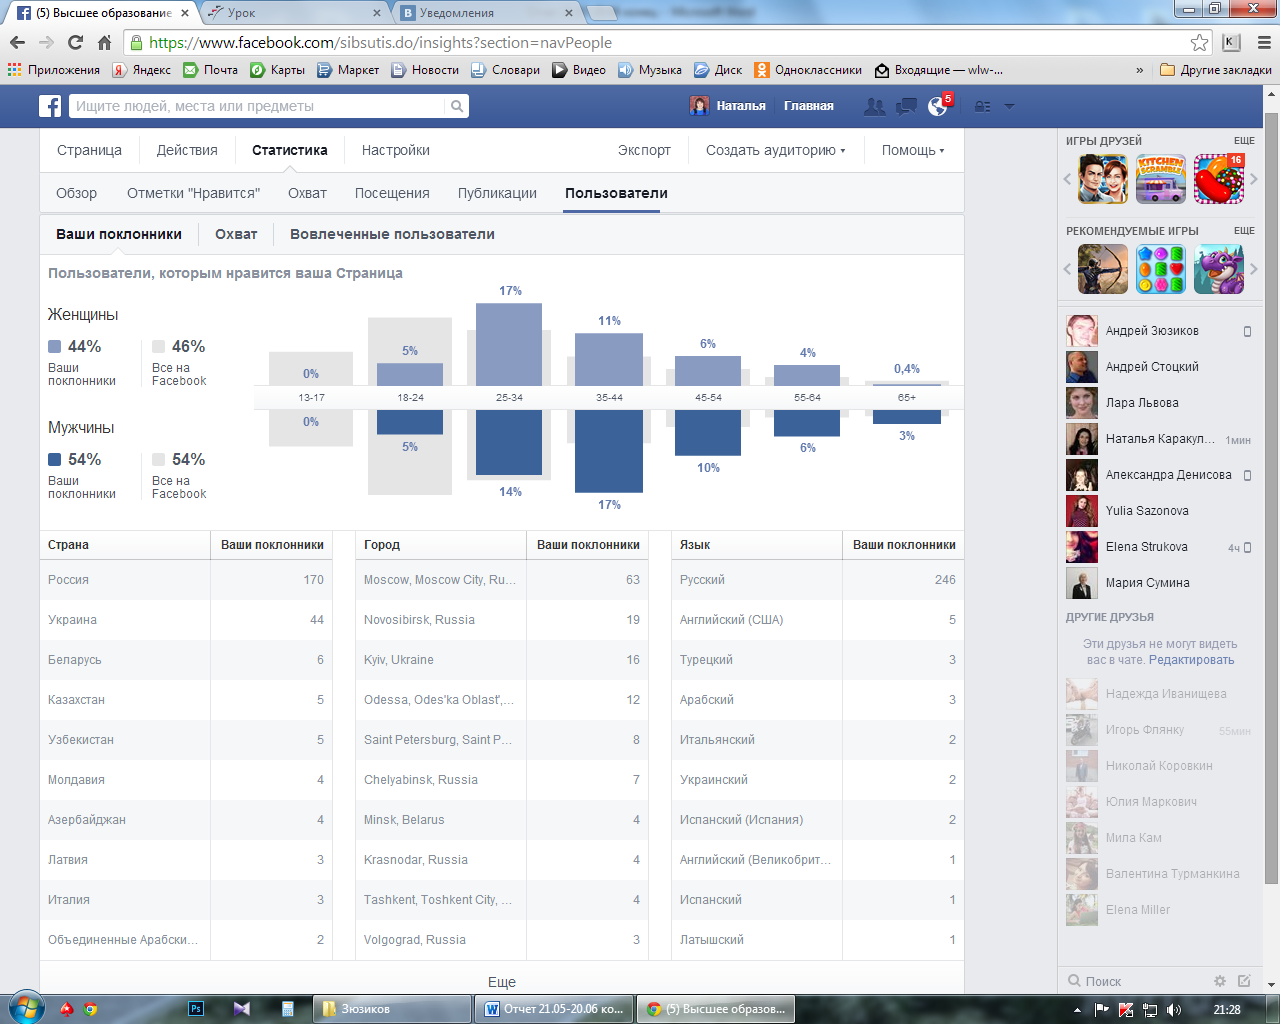Screen dimensions: 1280x1024
Task: Open the Настройки tab
Action: click(396, 150)
